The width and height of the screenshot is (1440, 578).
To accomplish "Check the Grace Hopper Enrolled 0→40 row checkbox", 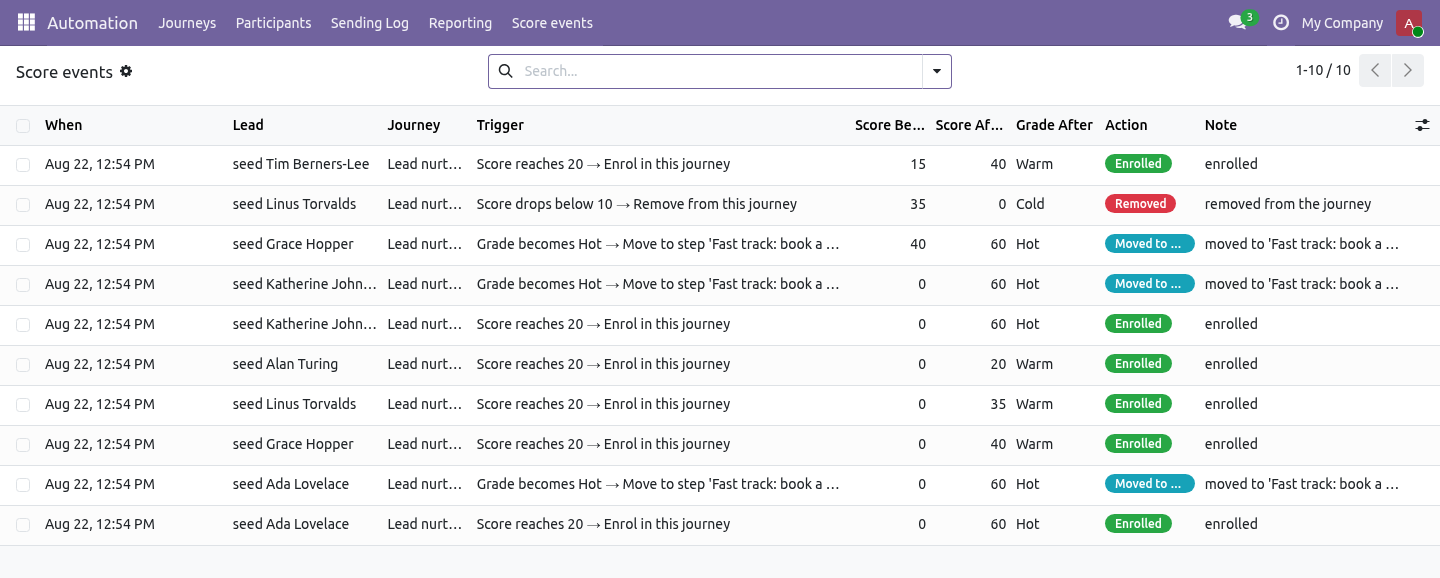I will (x=23, y=444).
